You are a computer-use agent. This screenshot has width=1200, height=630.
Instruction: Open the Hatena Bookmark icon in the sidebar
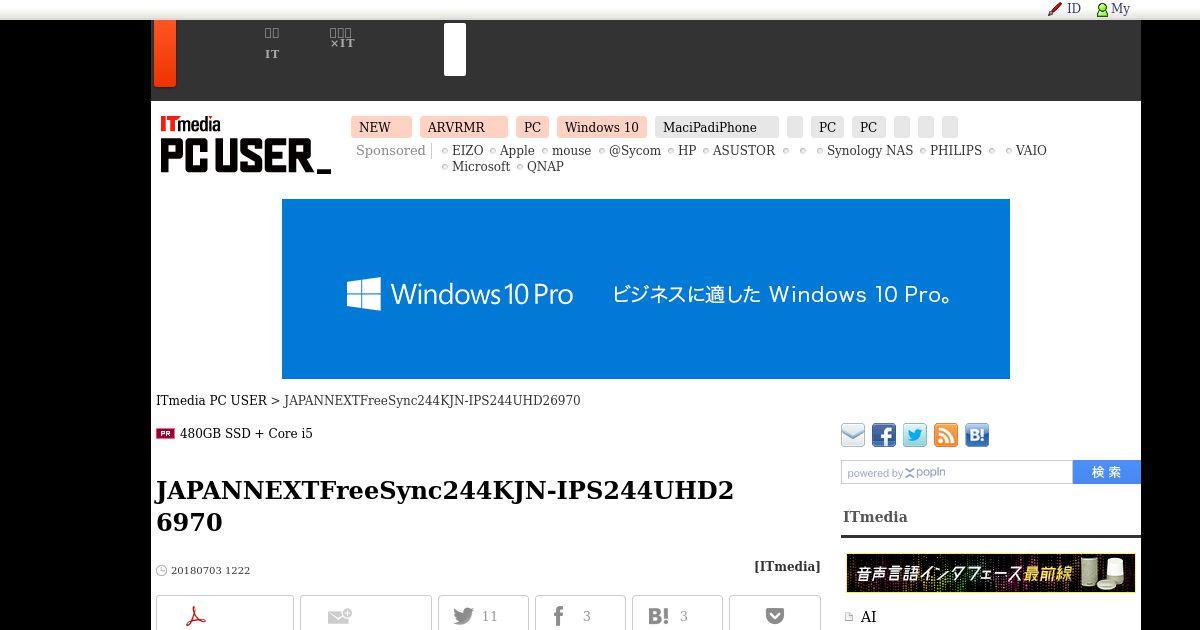click(977, 435)
